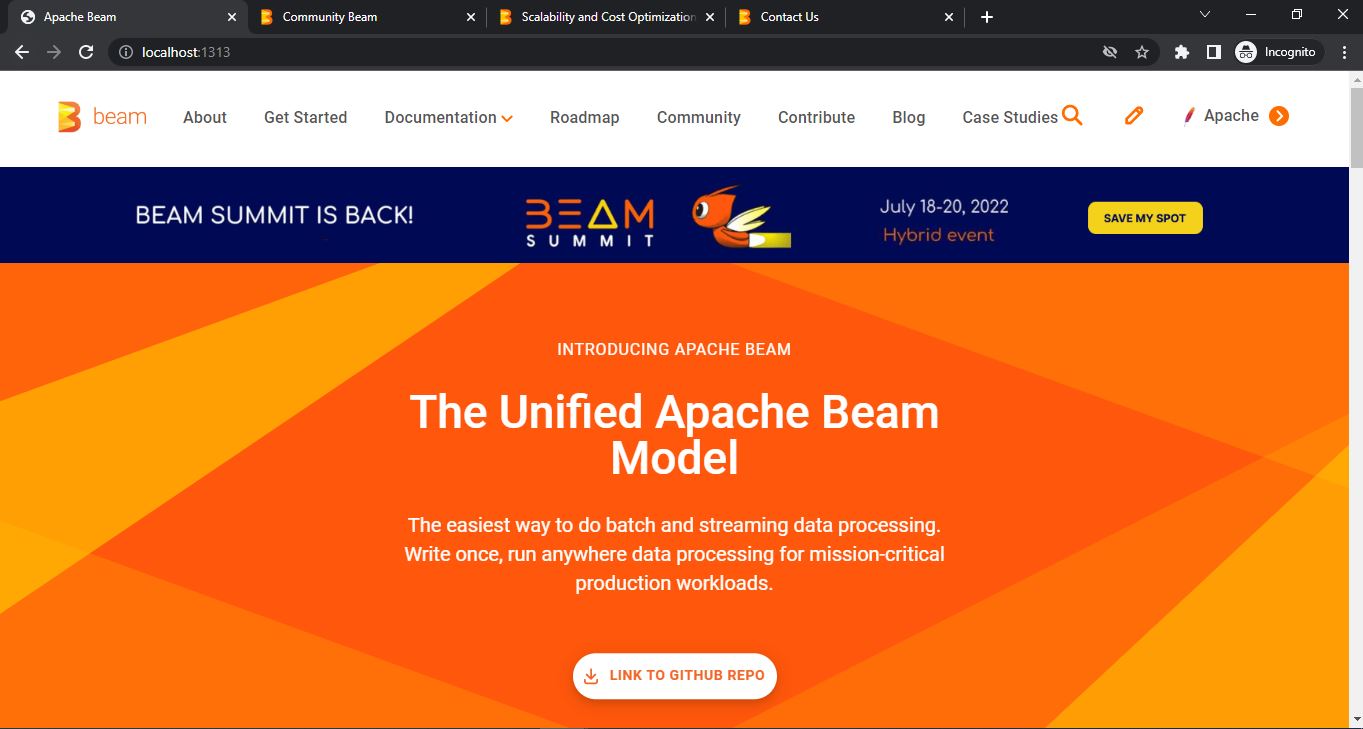Expand Apache menu with orange arrow
This screenshot has height=729, width=1363.
(x=1279, y=116)
